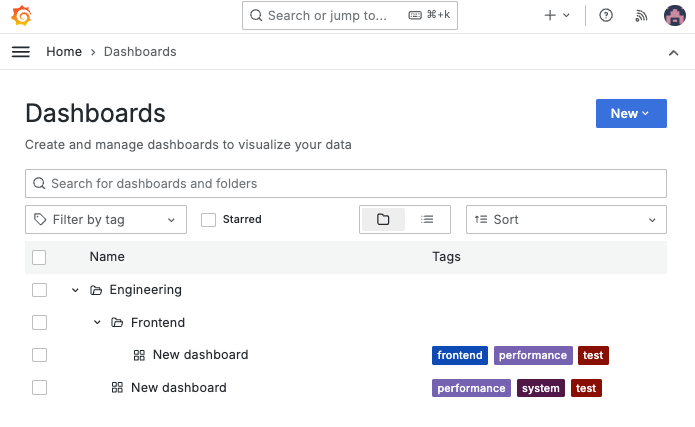The height and width of the screenshot is (427, 695).
Task: Open the news RSS feed icon
Action: [640, 16]
